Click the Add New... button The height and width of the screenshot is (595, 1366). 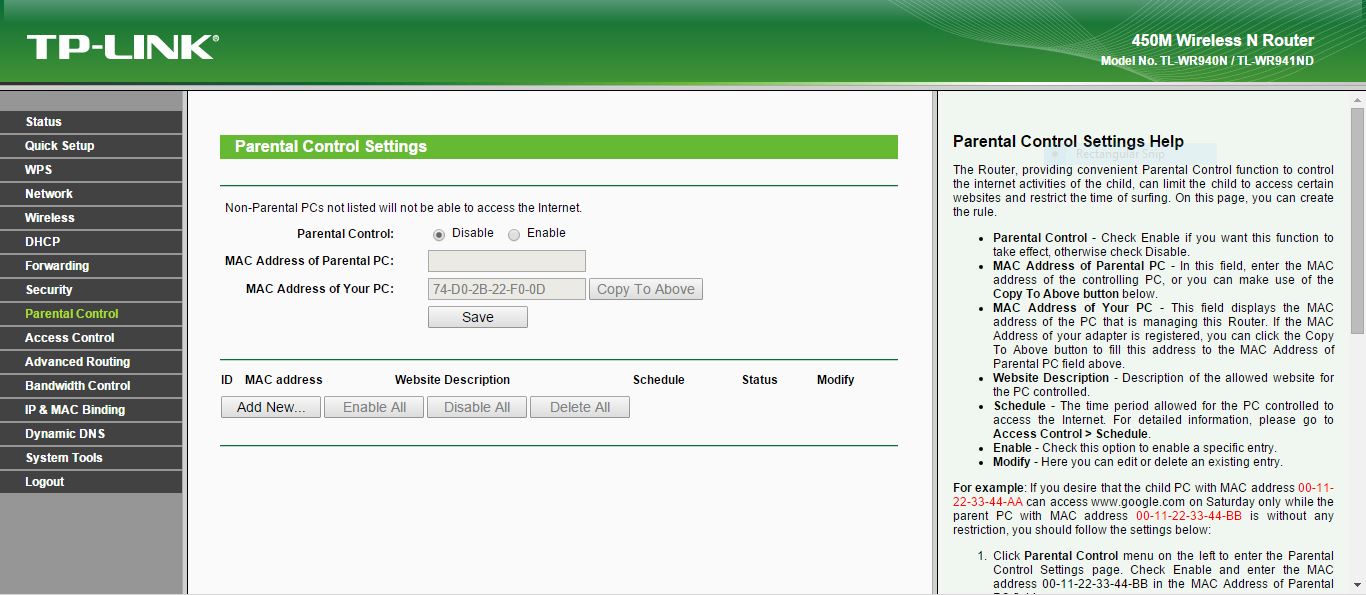[270, 407]
